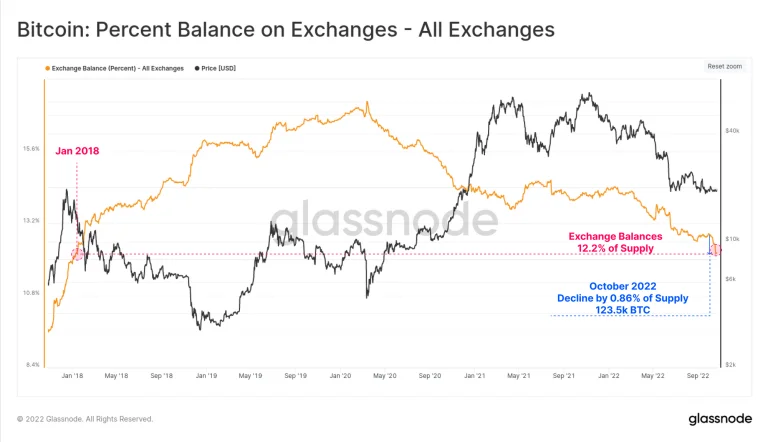Click the Jan '20 x-axis tick label
768x442 pixels.
pyautogui.click(x=339, y=376)
